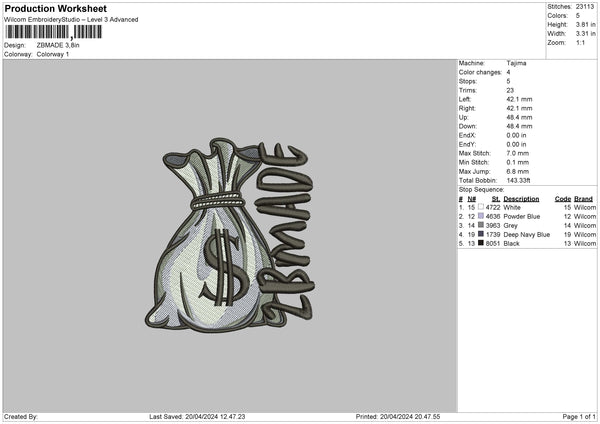The image size is (600, 424).
Task: Click the Min Stitch value '0.1 mm'
Action: coord(518,162)
